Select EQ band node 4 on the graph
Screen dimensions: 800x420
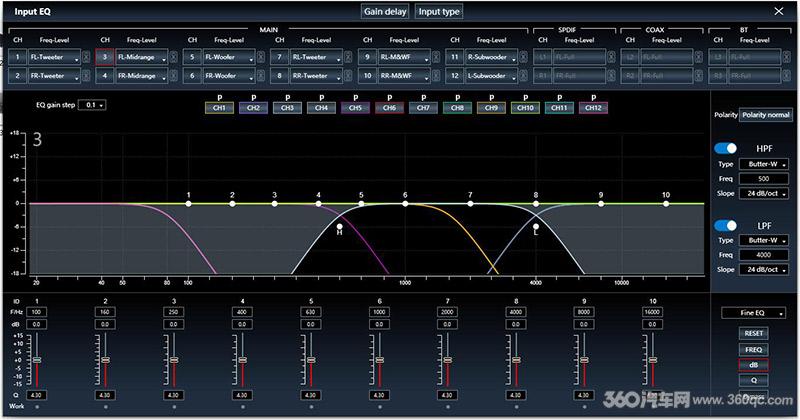coord(318,204)
